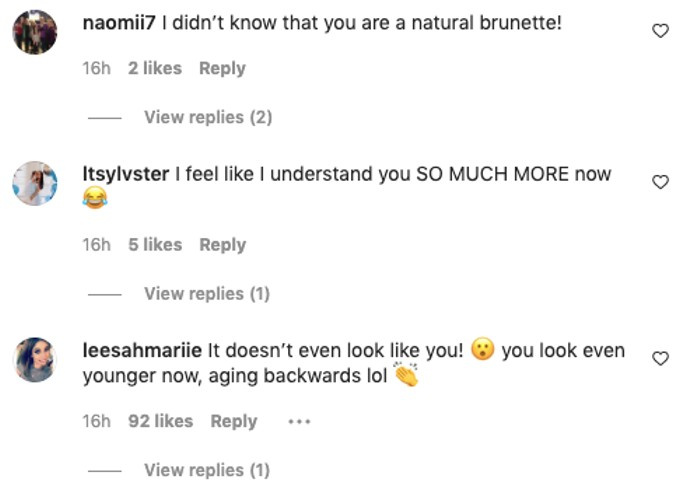Reply to leesahmariie's aging backwards comment
This screenshot has height=500, width=680.
[x=234, y=422]
